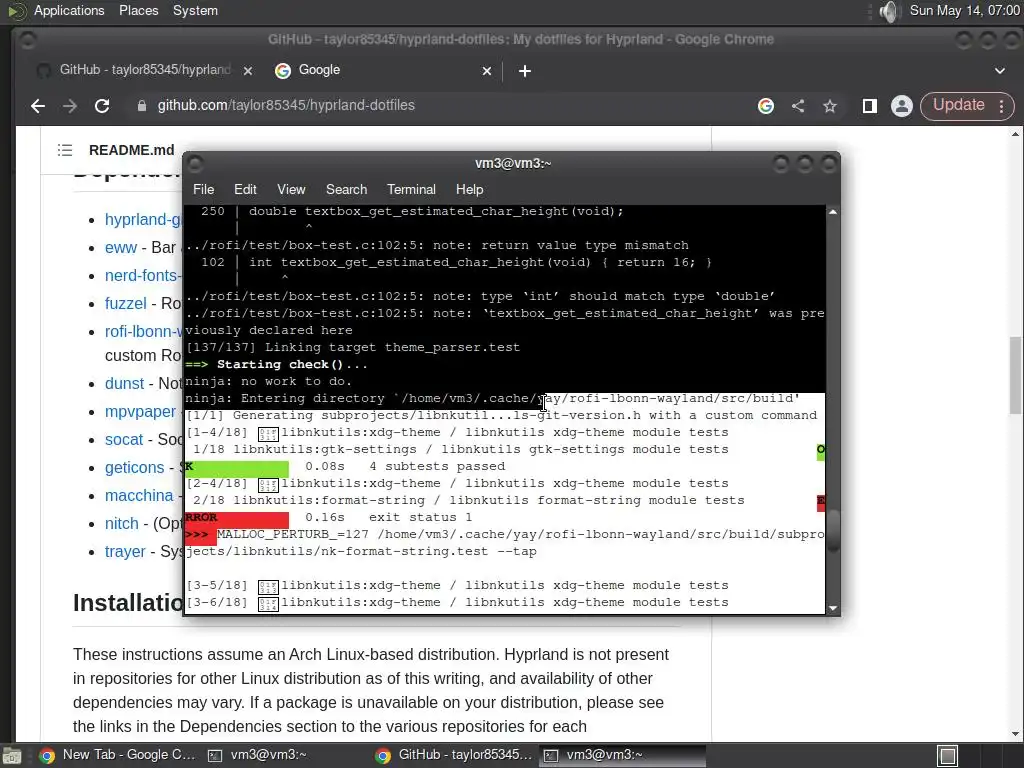1024x768 pixels.
Task: Switch to the GitHub tab
Action: click(144, 70)
